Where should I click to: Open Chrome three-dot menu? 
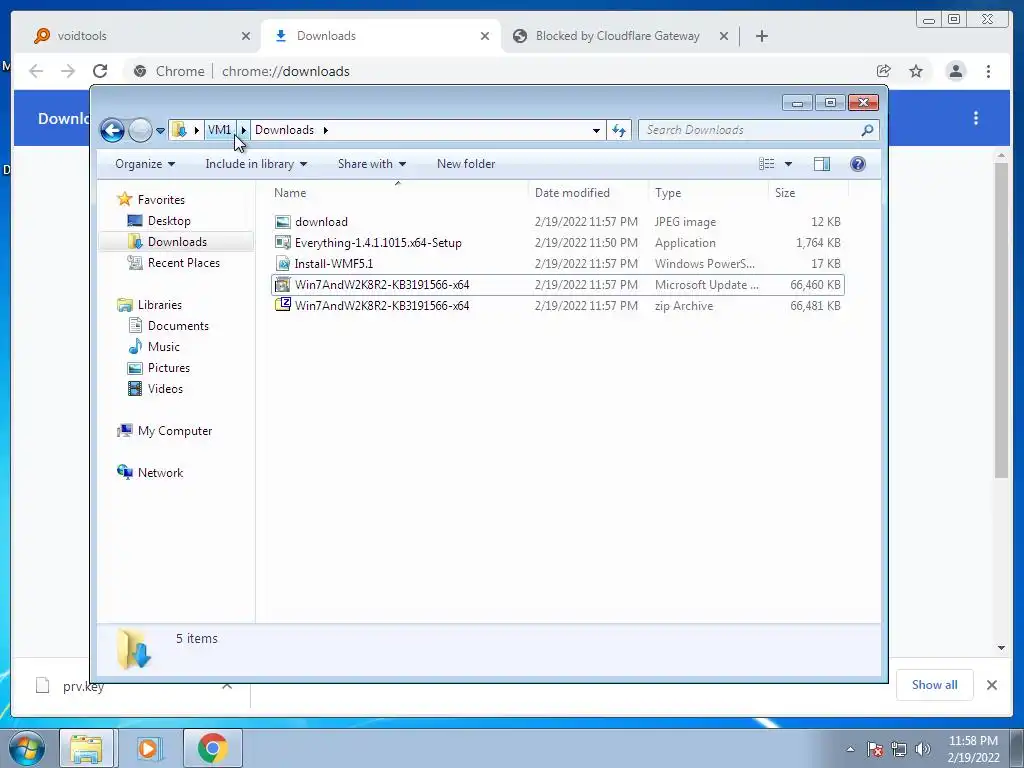(988, 71)
